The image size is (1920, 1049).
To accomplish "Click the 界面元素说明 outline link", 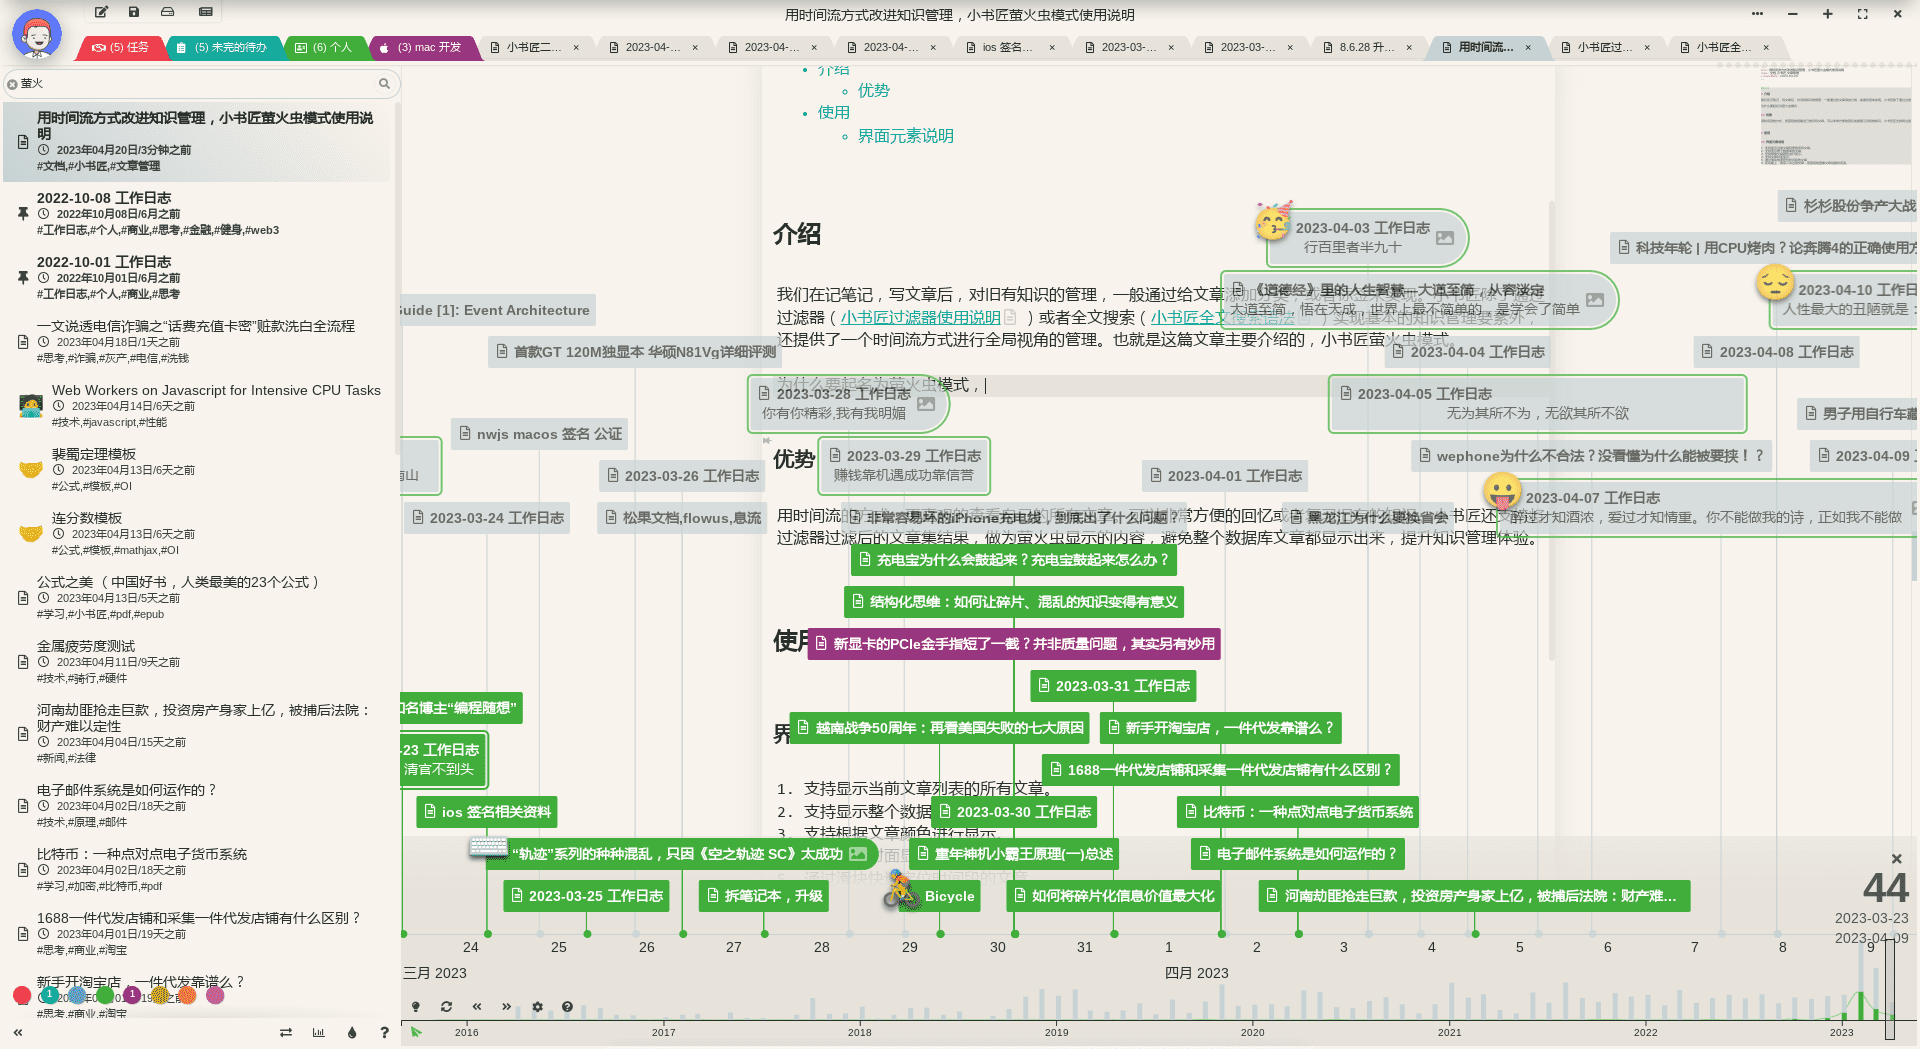I will 905,136.
